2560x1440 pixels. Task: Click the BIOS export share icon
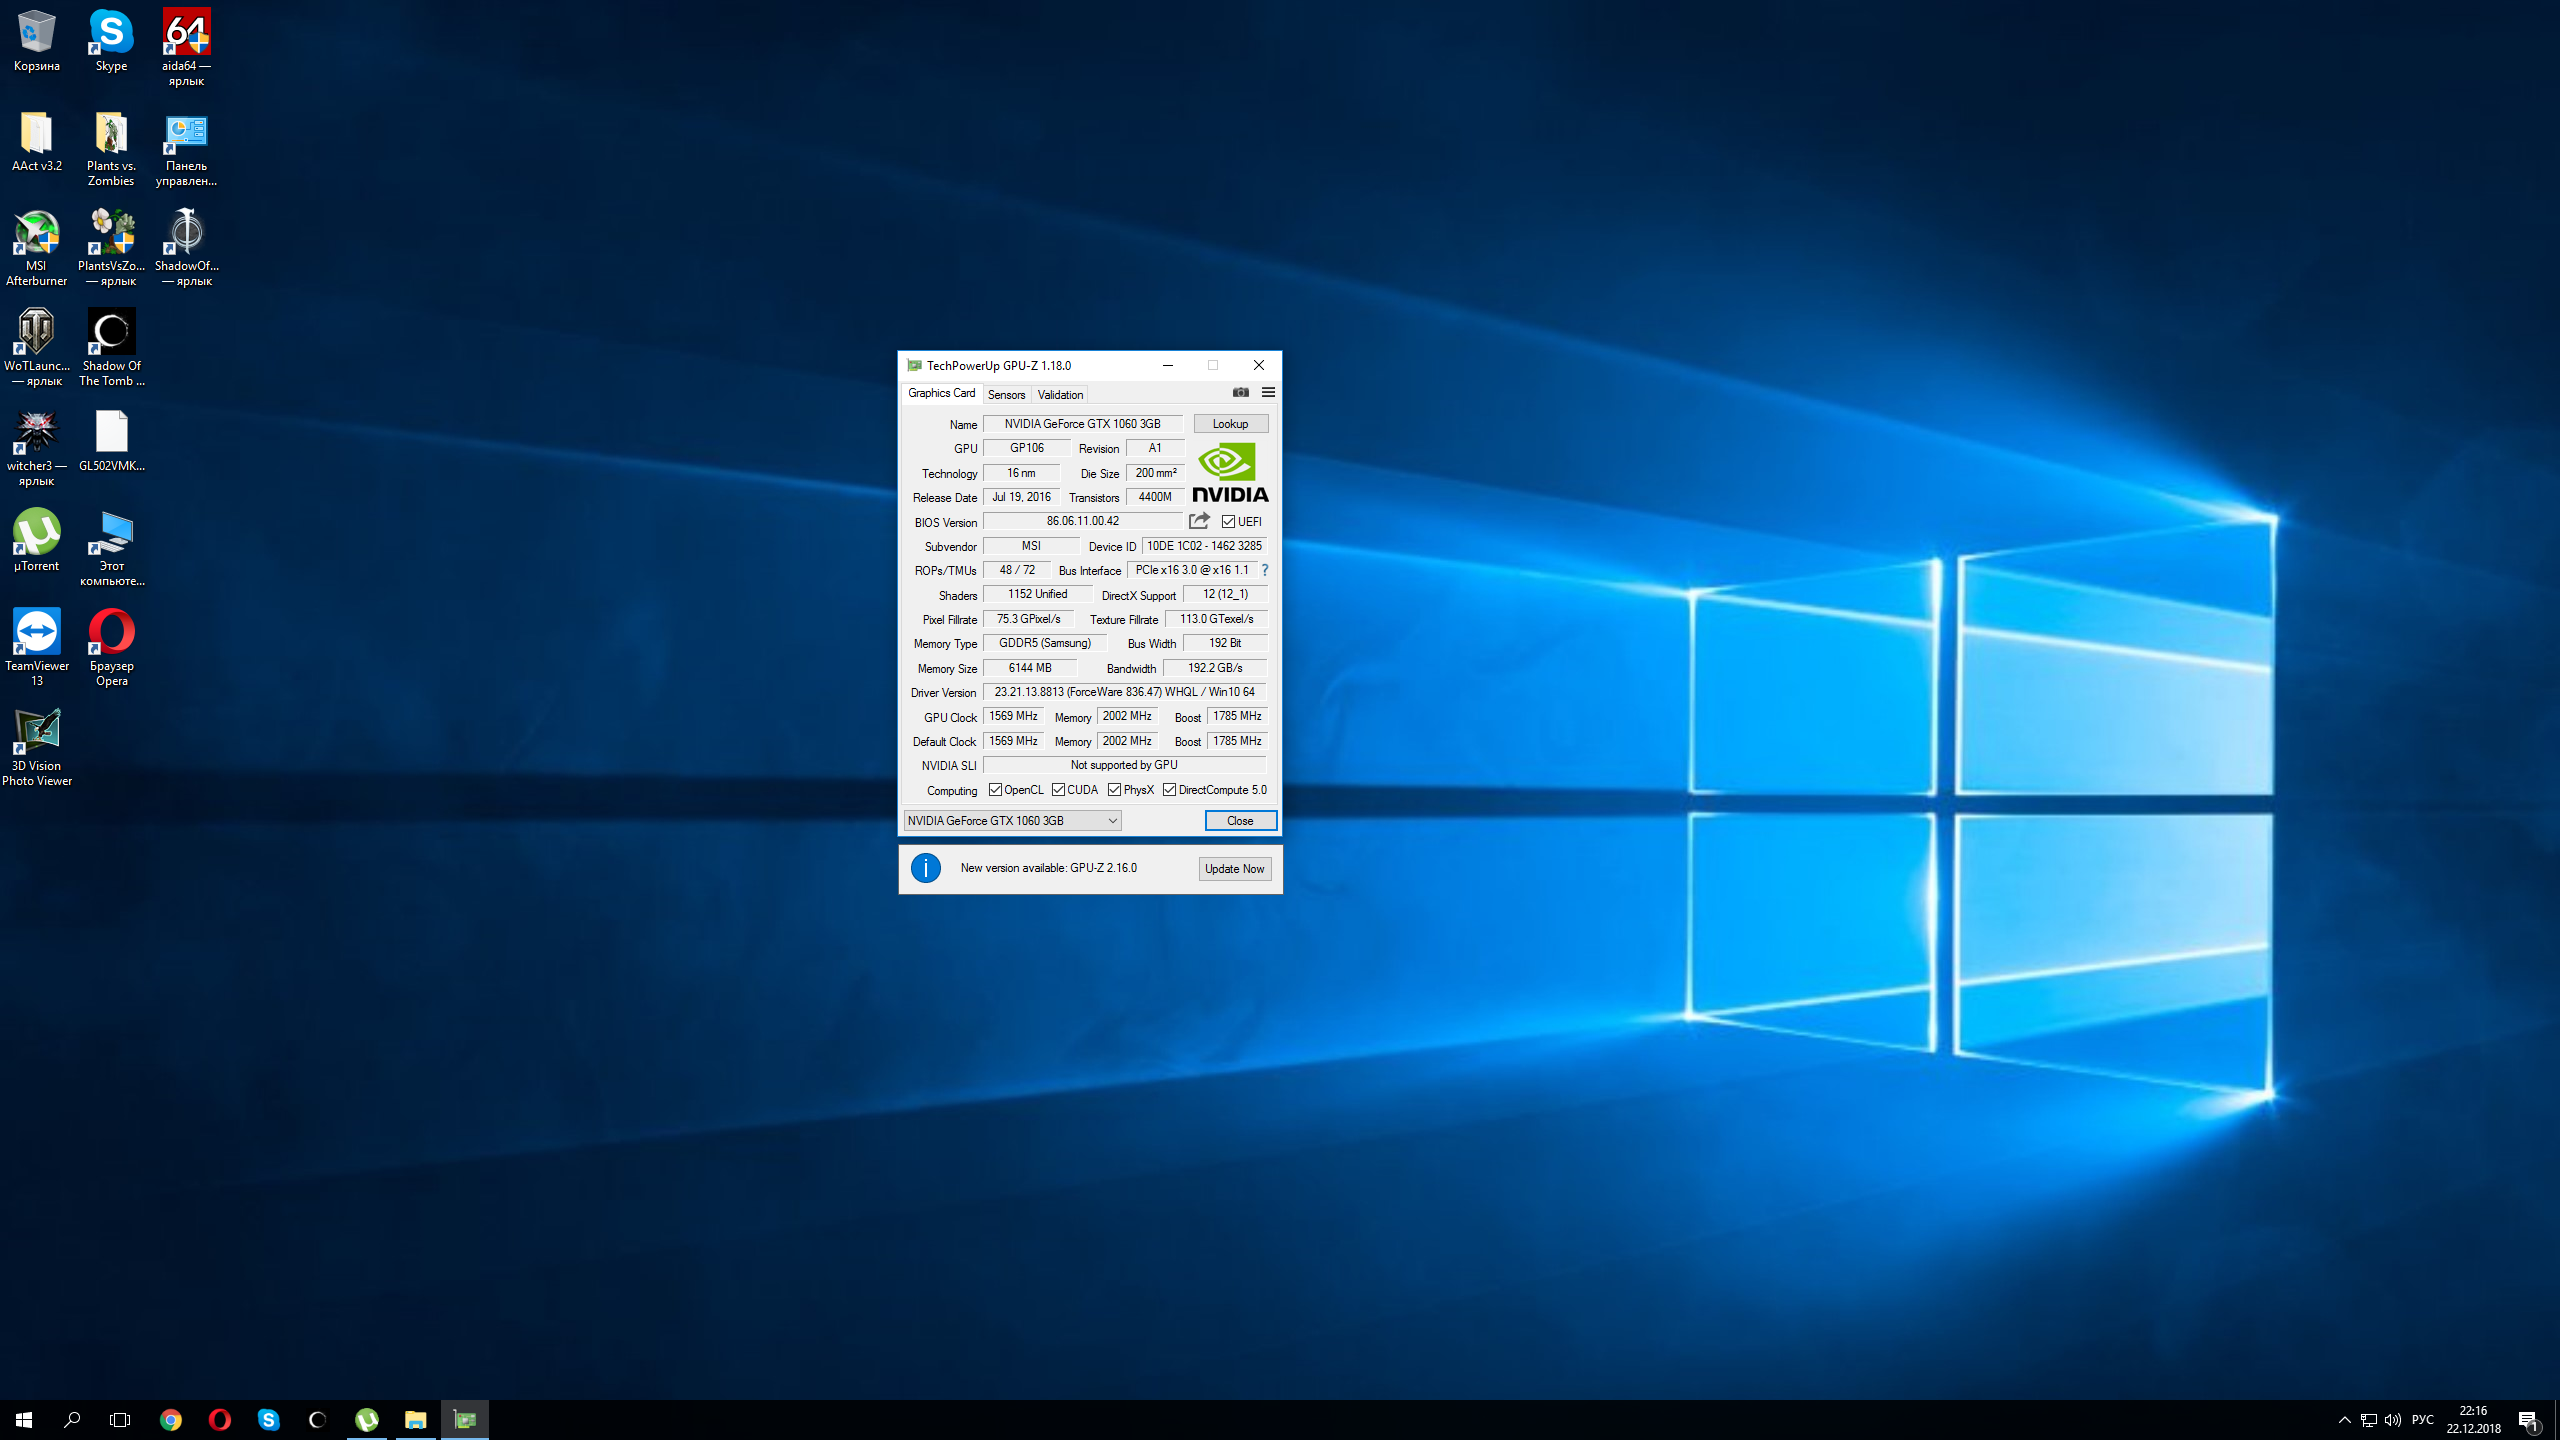pos(1199,521)
